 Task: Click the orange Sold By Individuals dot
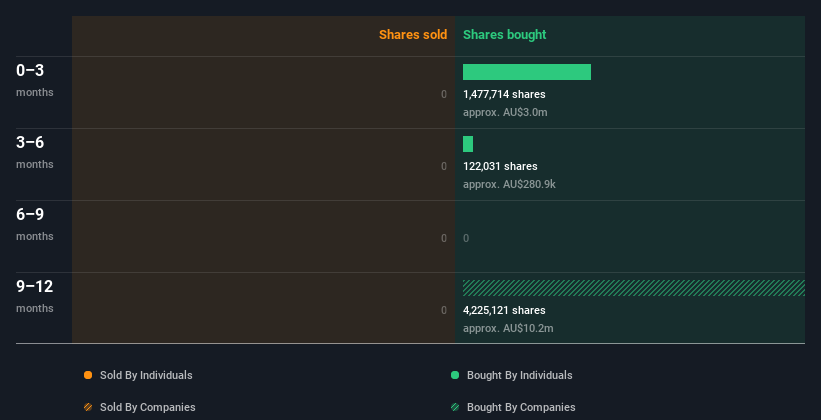[x=88, y=375]
